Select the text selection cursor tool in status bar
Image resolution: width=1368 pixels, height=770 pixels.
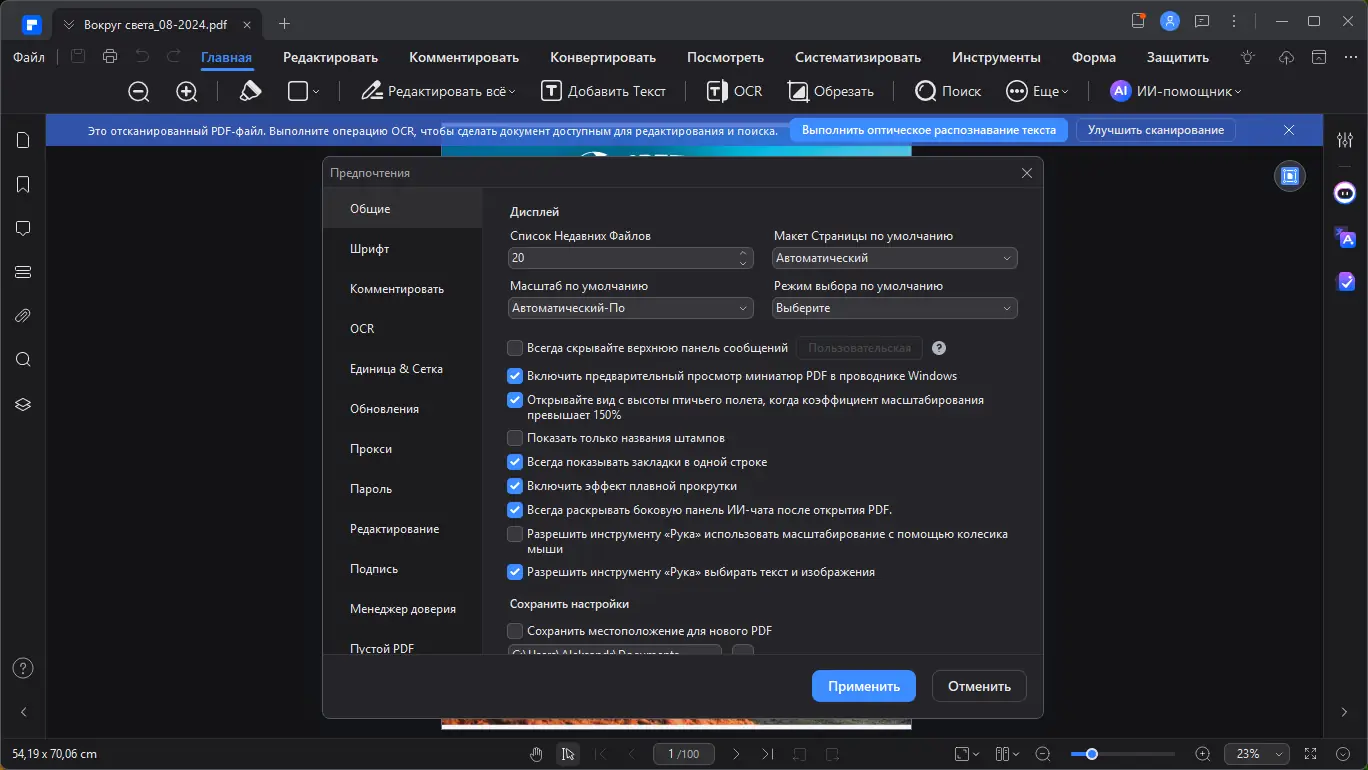tap(568, 754)
